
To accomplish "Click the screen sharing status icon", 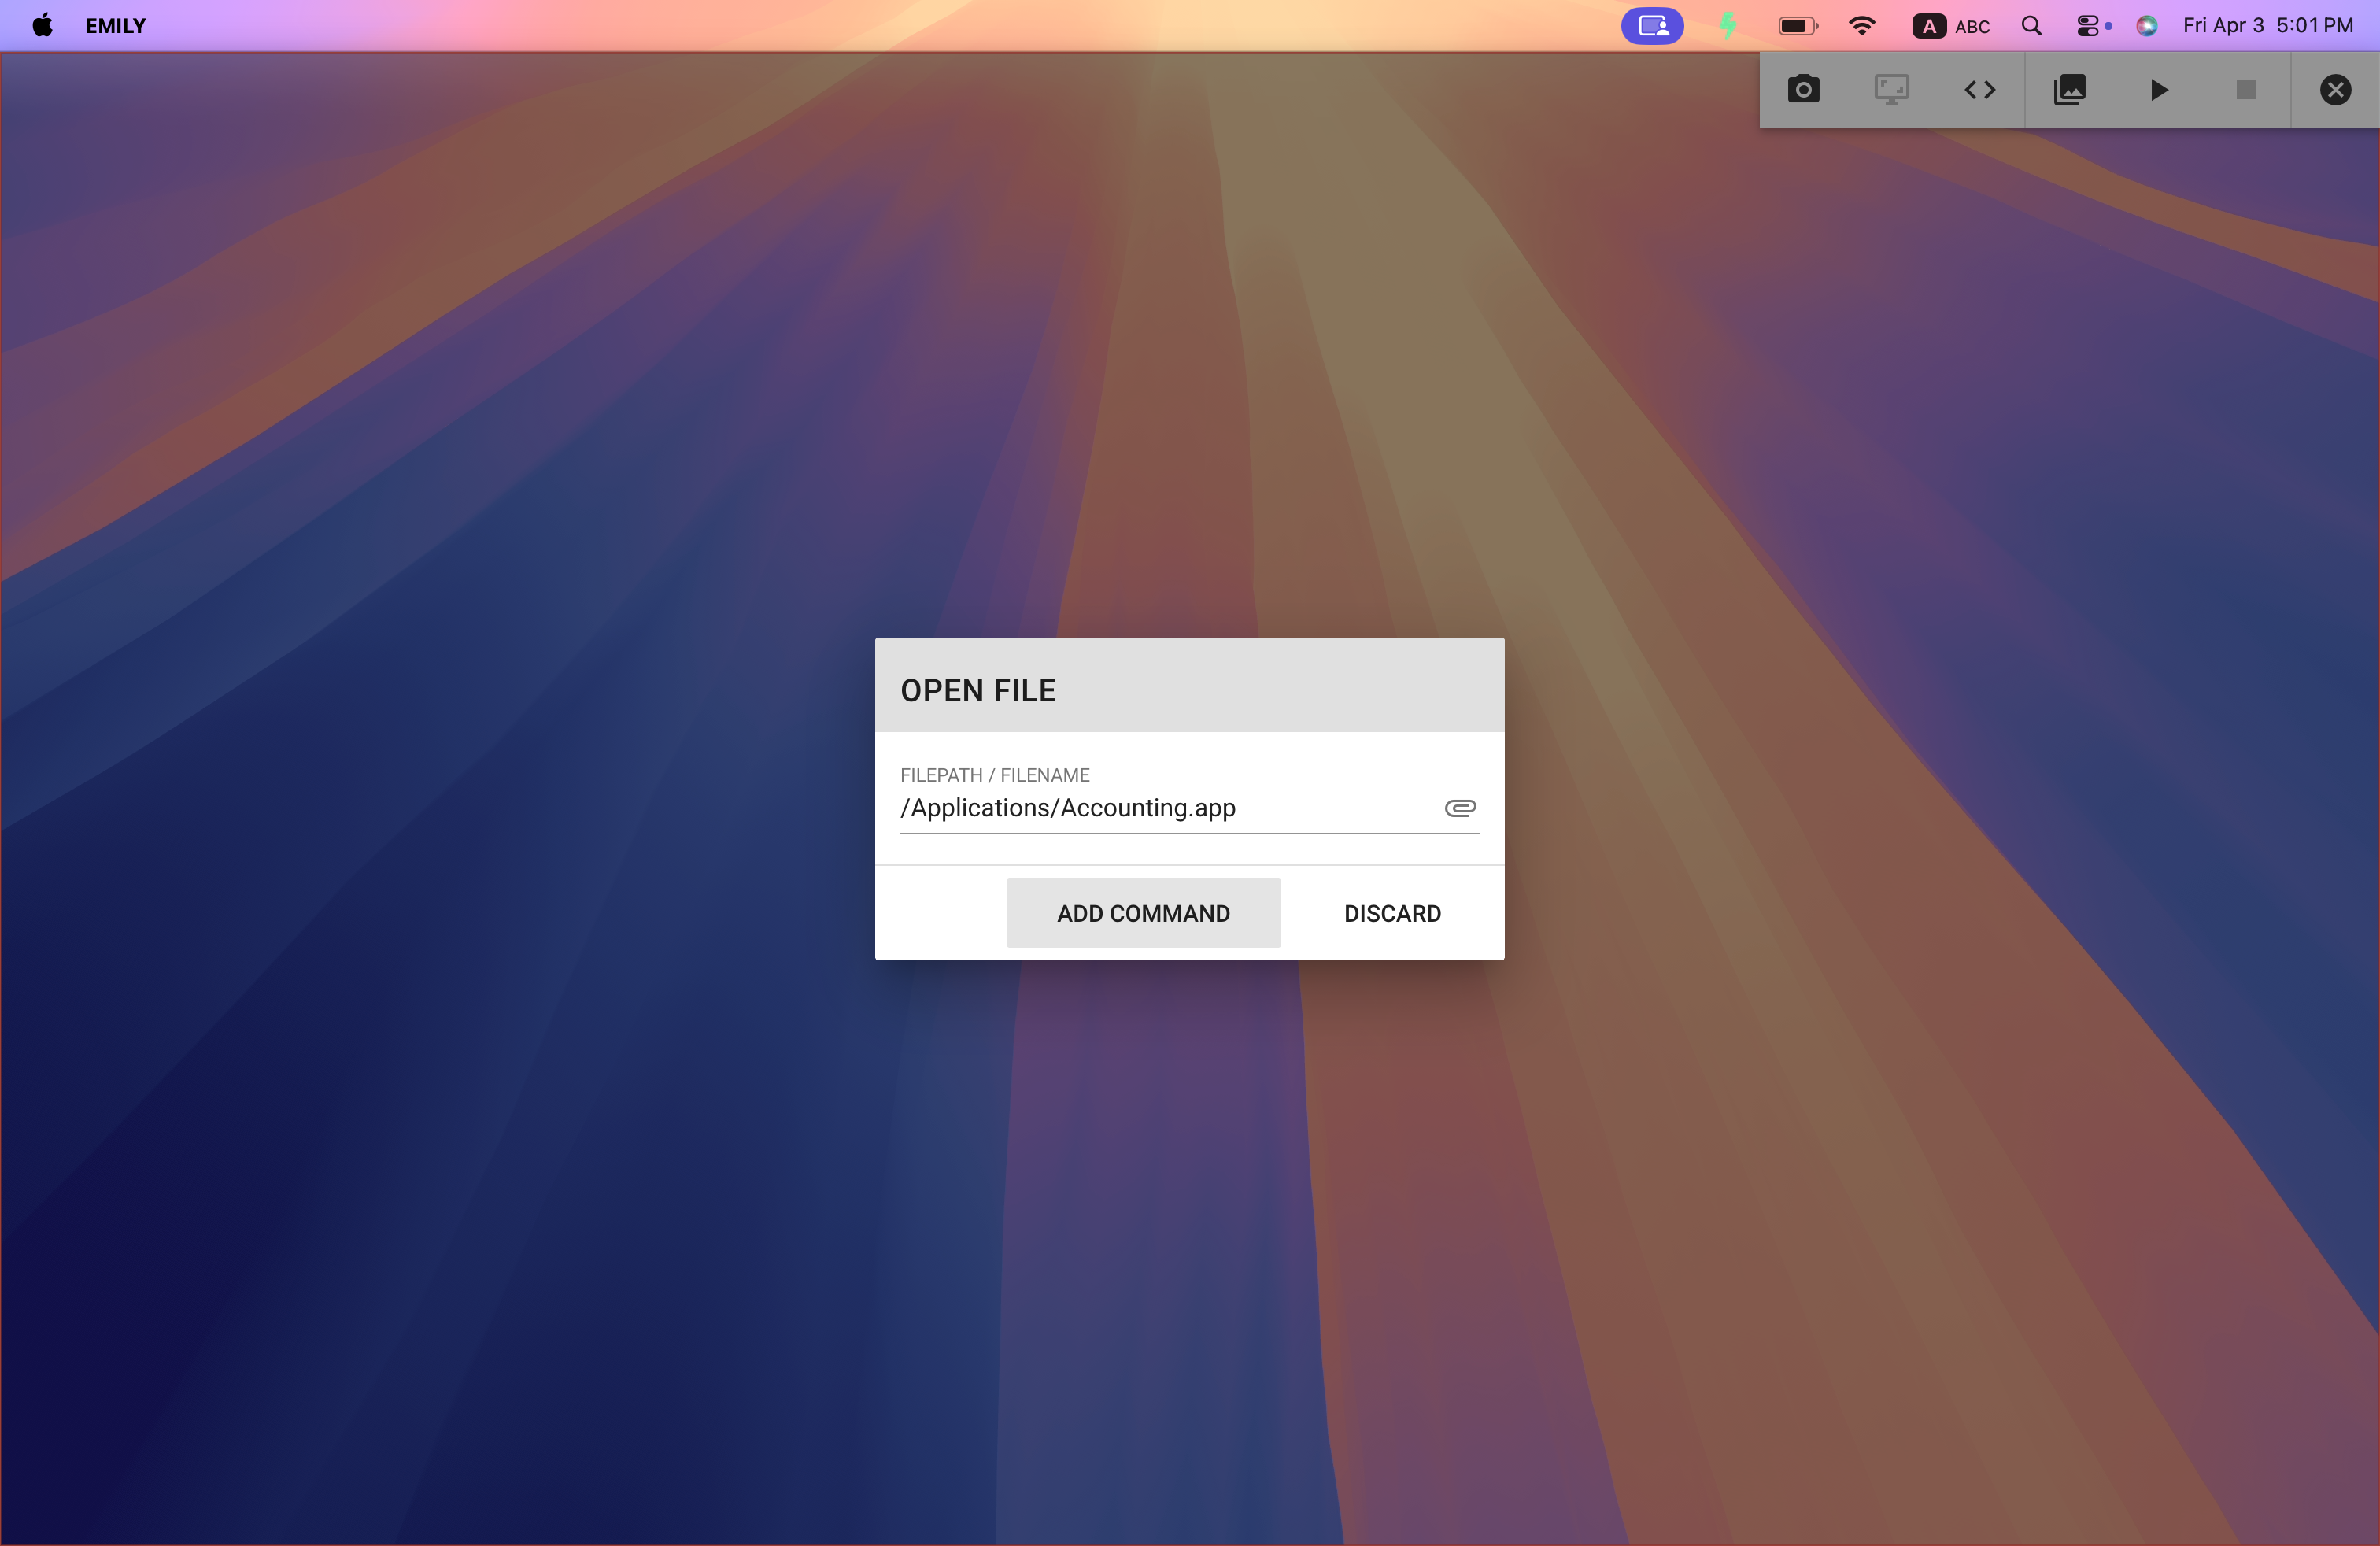I will click(1651, 25).
